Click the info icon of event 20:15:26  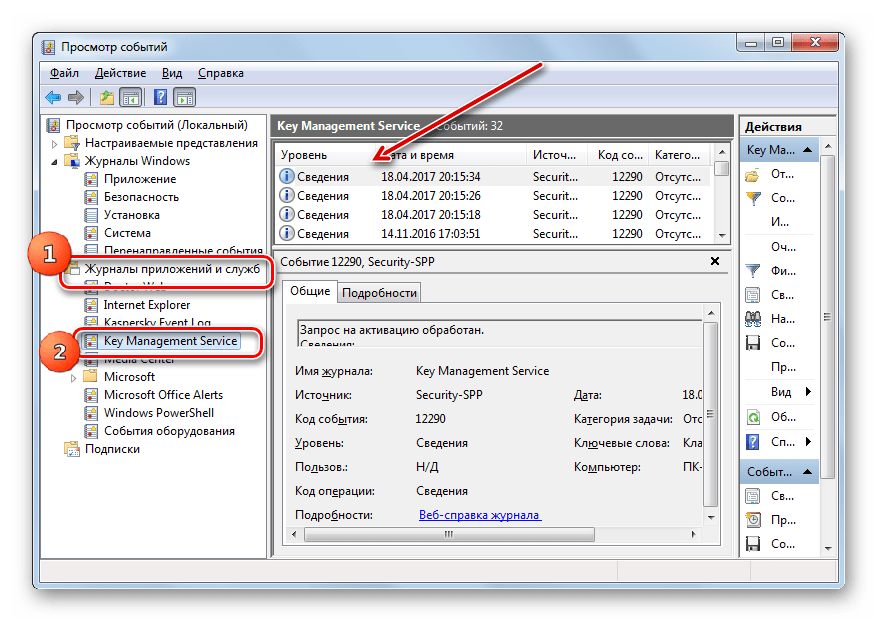[x=287, y=195]
